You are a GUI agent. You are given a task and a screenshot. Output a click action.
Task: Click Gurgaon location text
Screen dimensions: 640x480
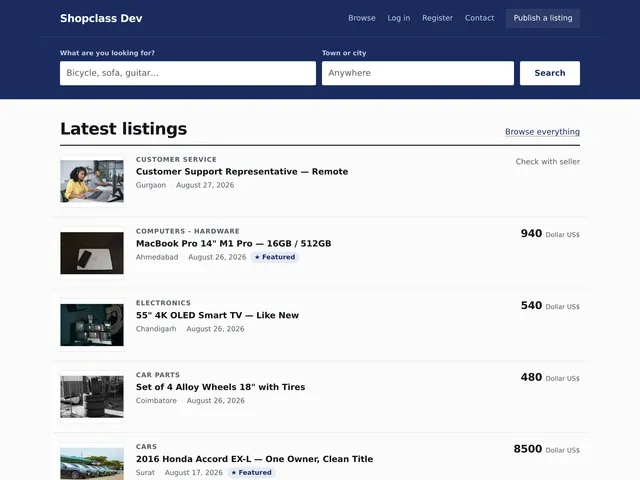point(151,185)
